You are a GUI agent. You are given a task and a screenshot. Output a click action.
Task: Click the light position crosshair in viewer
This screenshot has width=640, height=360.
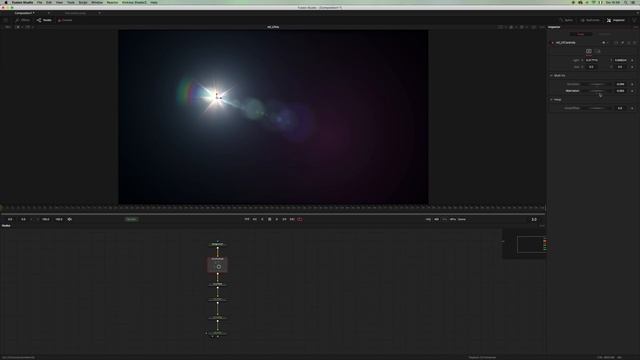[x=217, y=97]
